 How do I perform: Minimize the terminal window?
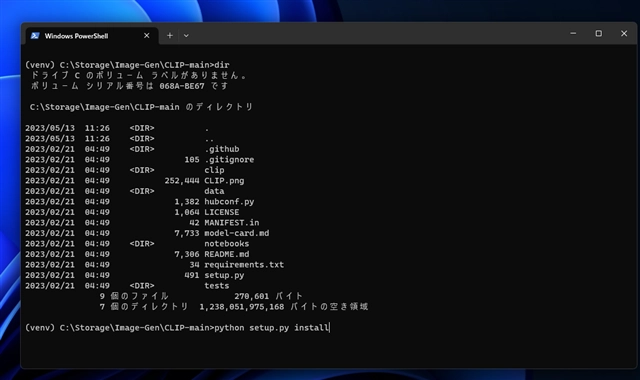pyautogui.click(x=573, y=33)
